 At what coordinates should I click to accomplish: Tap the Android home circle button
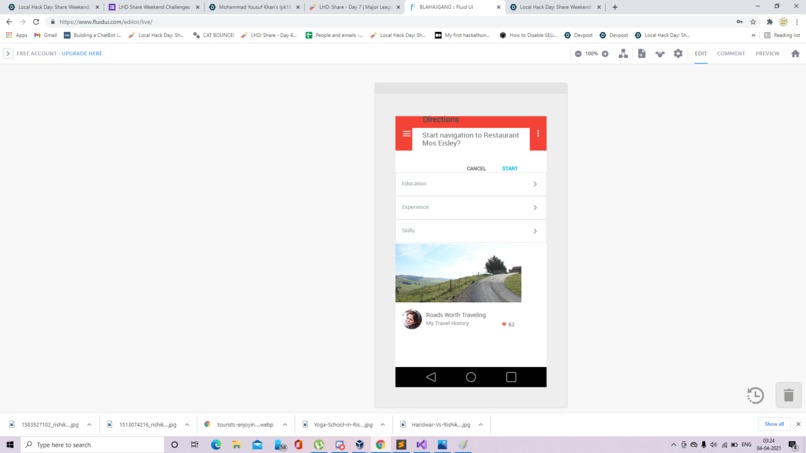(471, 377)
